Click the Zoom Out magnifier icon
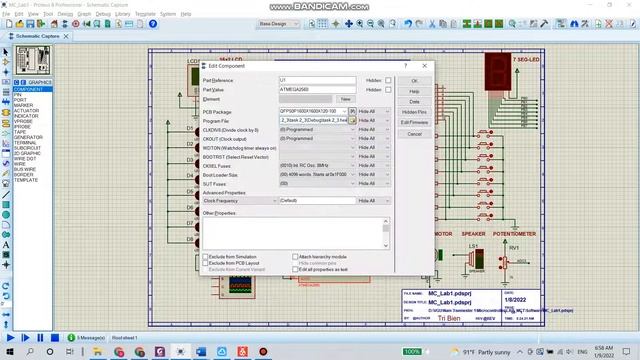640x360 pixels. [370, 24]
